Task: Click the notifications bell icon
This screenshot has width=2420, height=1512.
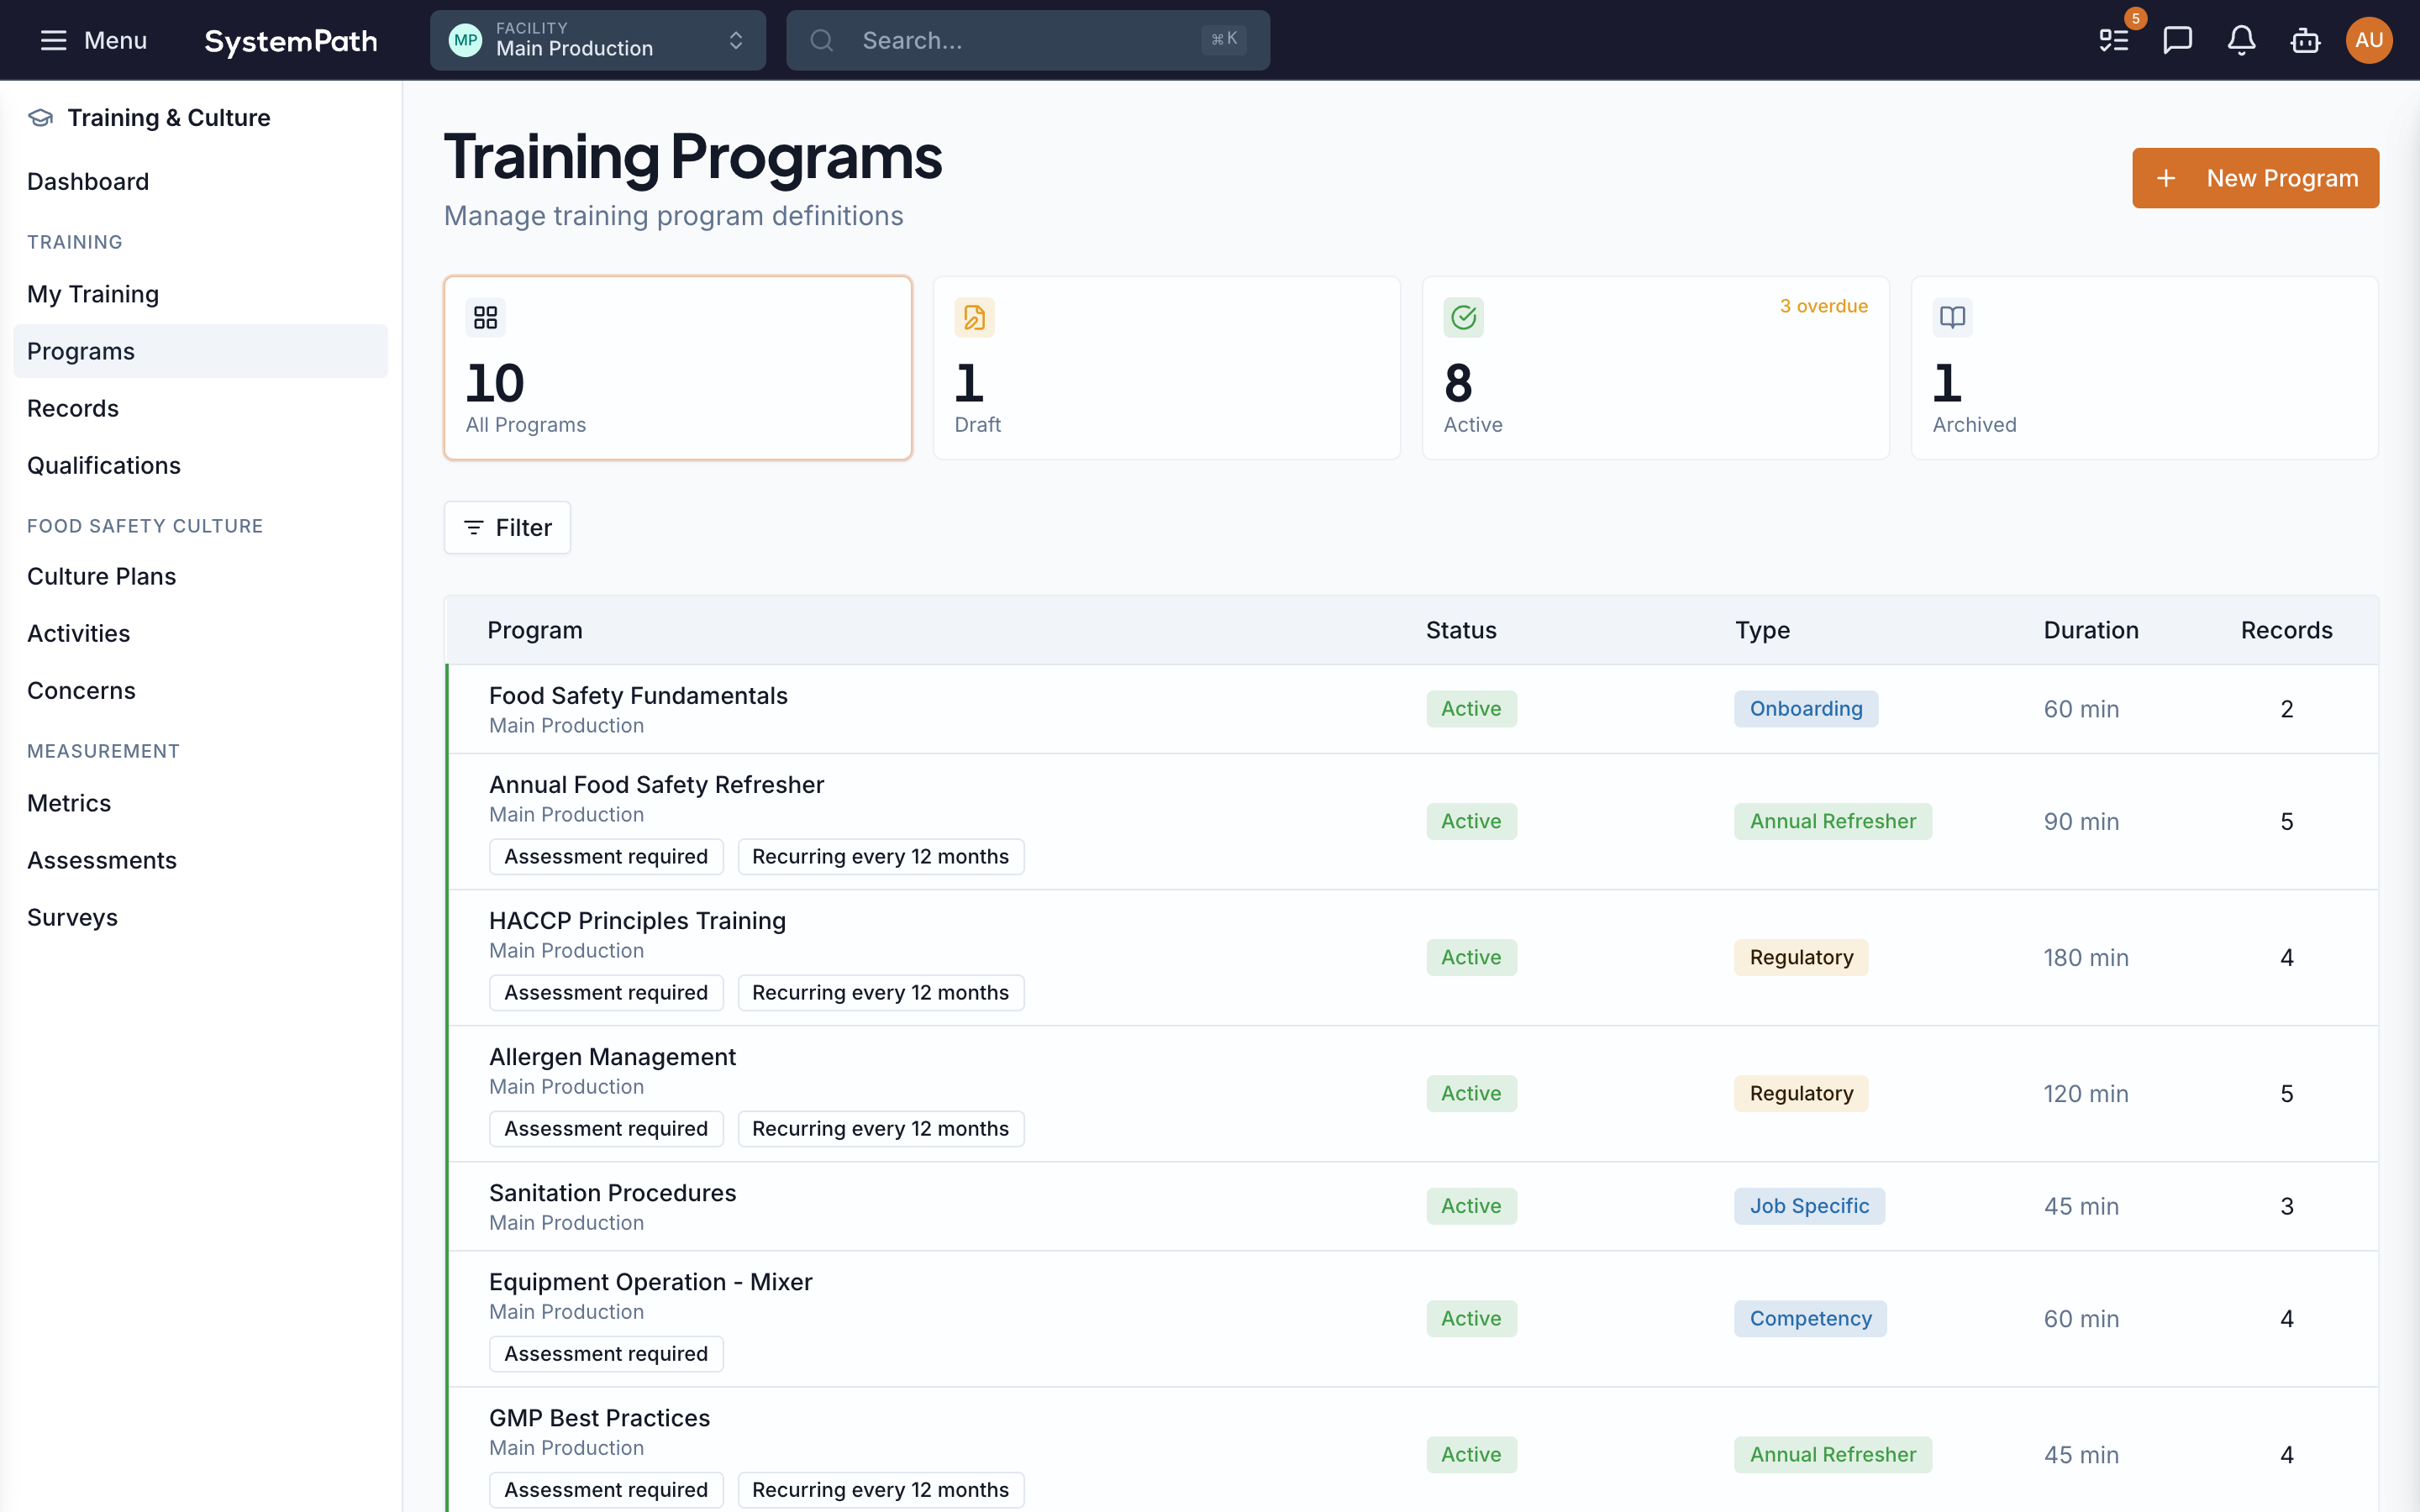Action: [x=2241, y=40]
